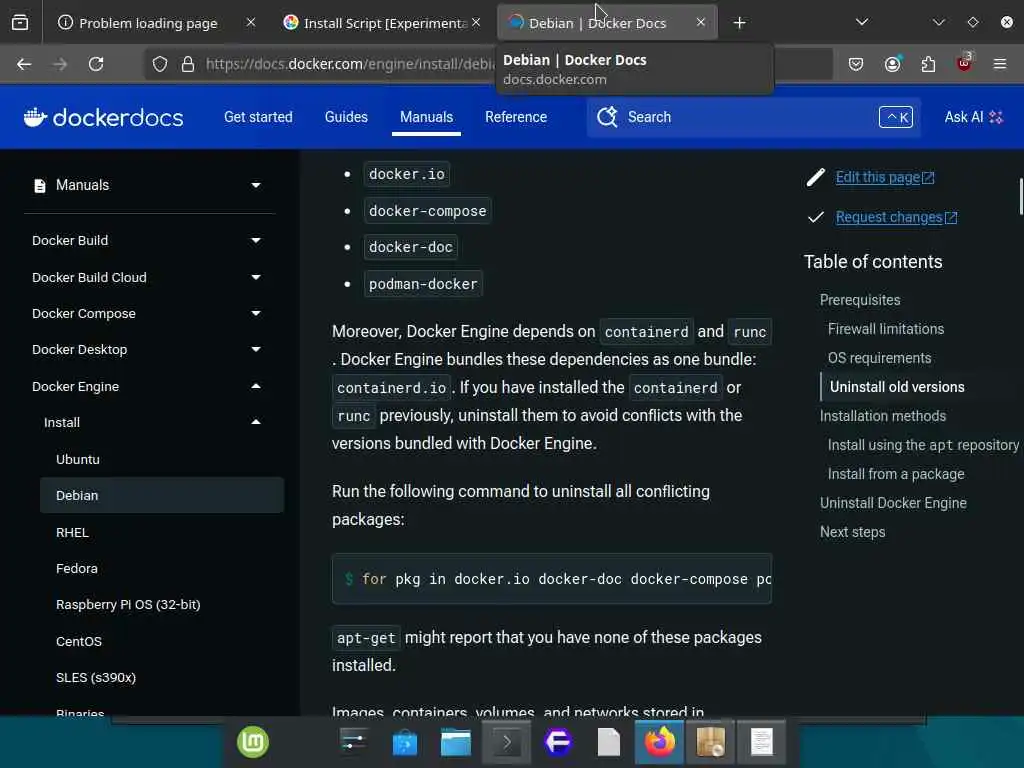Open the extensions puzzle icon
Viewport: 1024px width, 768px height.
tap(928, 64)
